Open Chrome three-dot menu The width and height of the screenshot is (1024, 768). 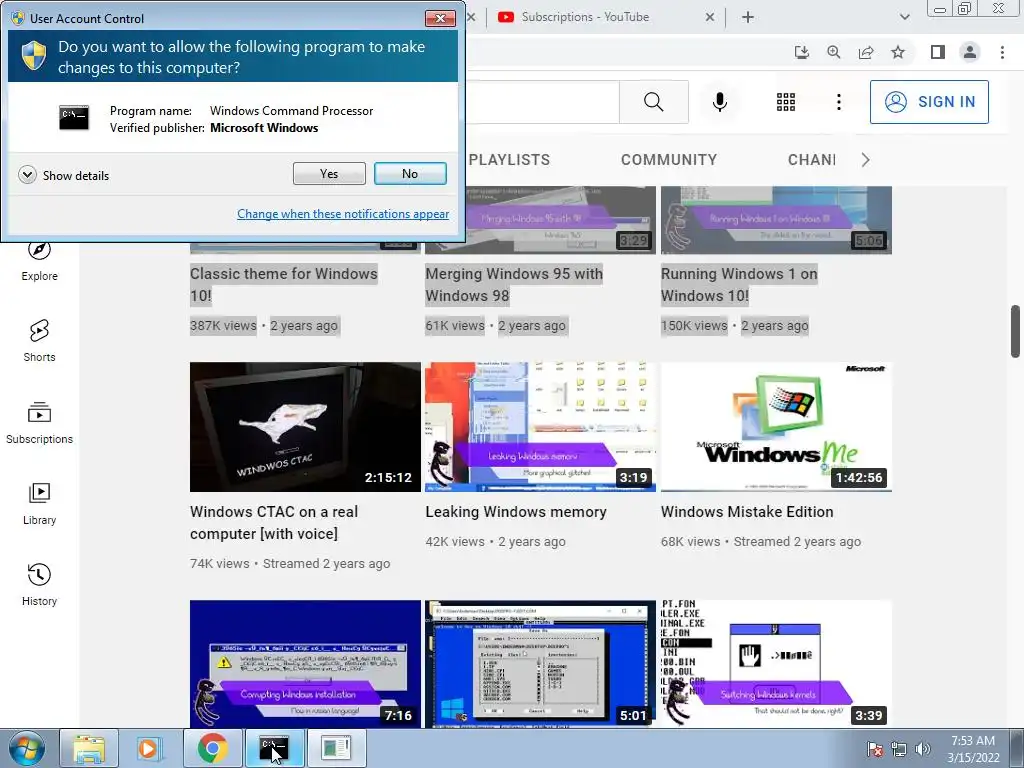click(1002, 52)
